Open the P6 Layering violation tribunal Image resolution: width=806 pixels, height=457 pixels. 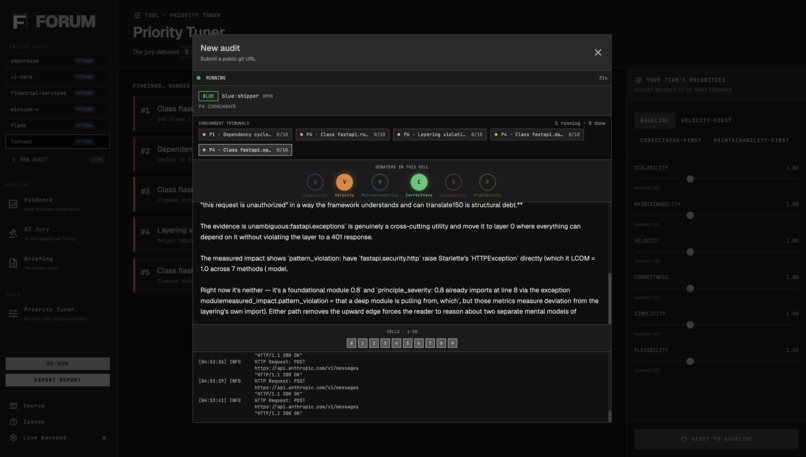tap(439, 135)
